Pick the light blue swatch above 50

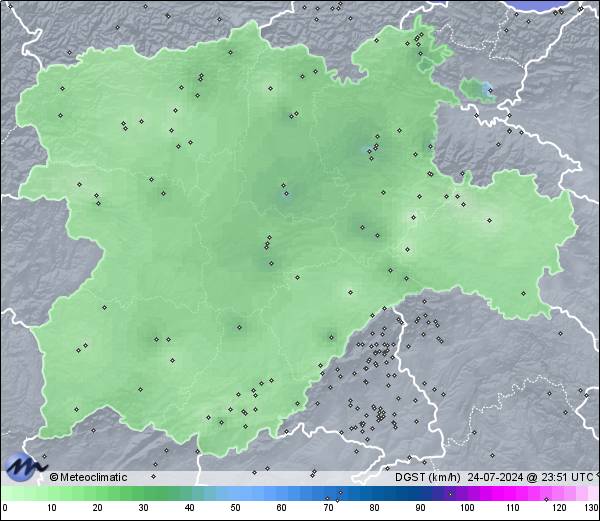click(235, 493)
